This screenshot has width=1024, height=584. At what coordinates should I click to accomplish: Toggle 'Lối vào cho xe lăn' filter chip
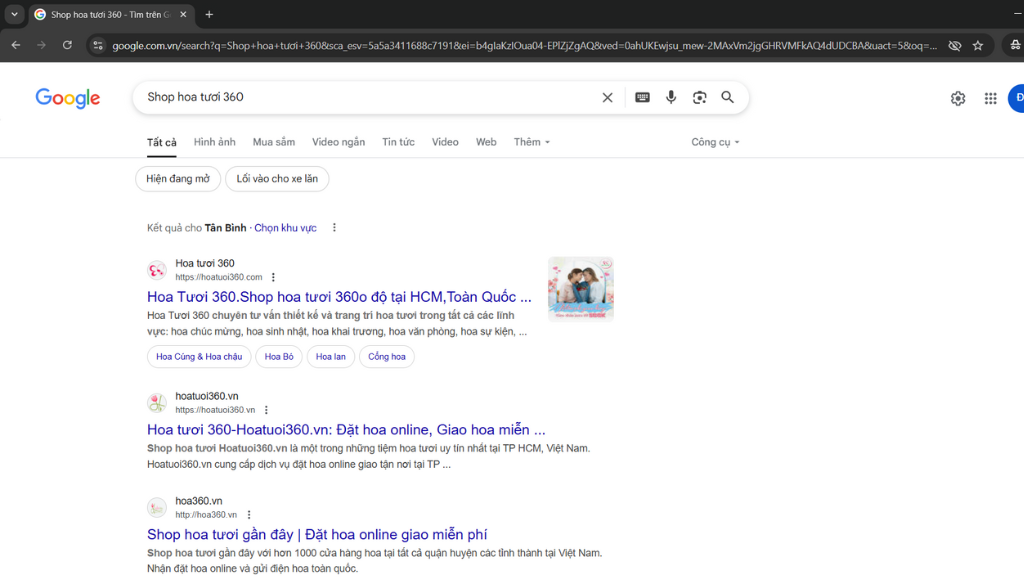click(x=277, y=178)
